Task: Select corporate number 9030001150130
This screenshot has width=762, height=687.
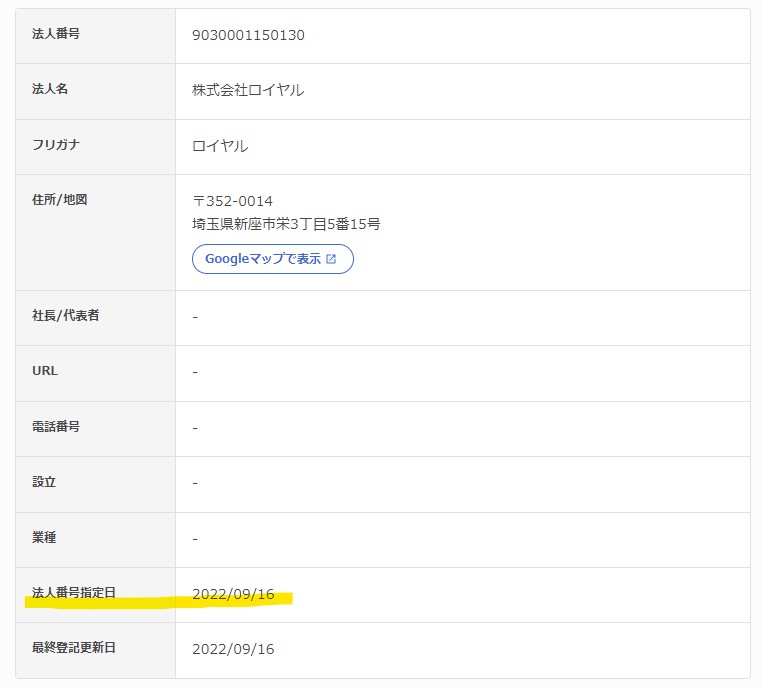Action: (248, 35)
